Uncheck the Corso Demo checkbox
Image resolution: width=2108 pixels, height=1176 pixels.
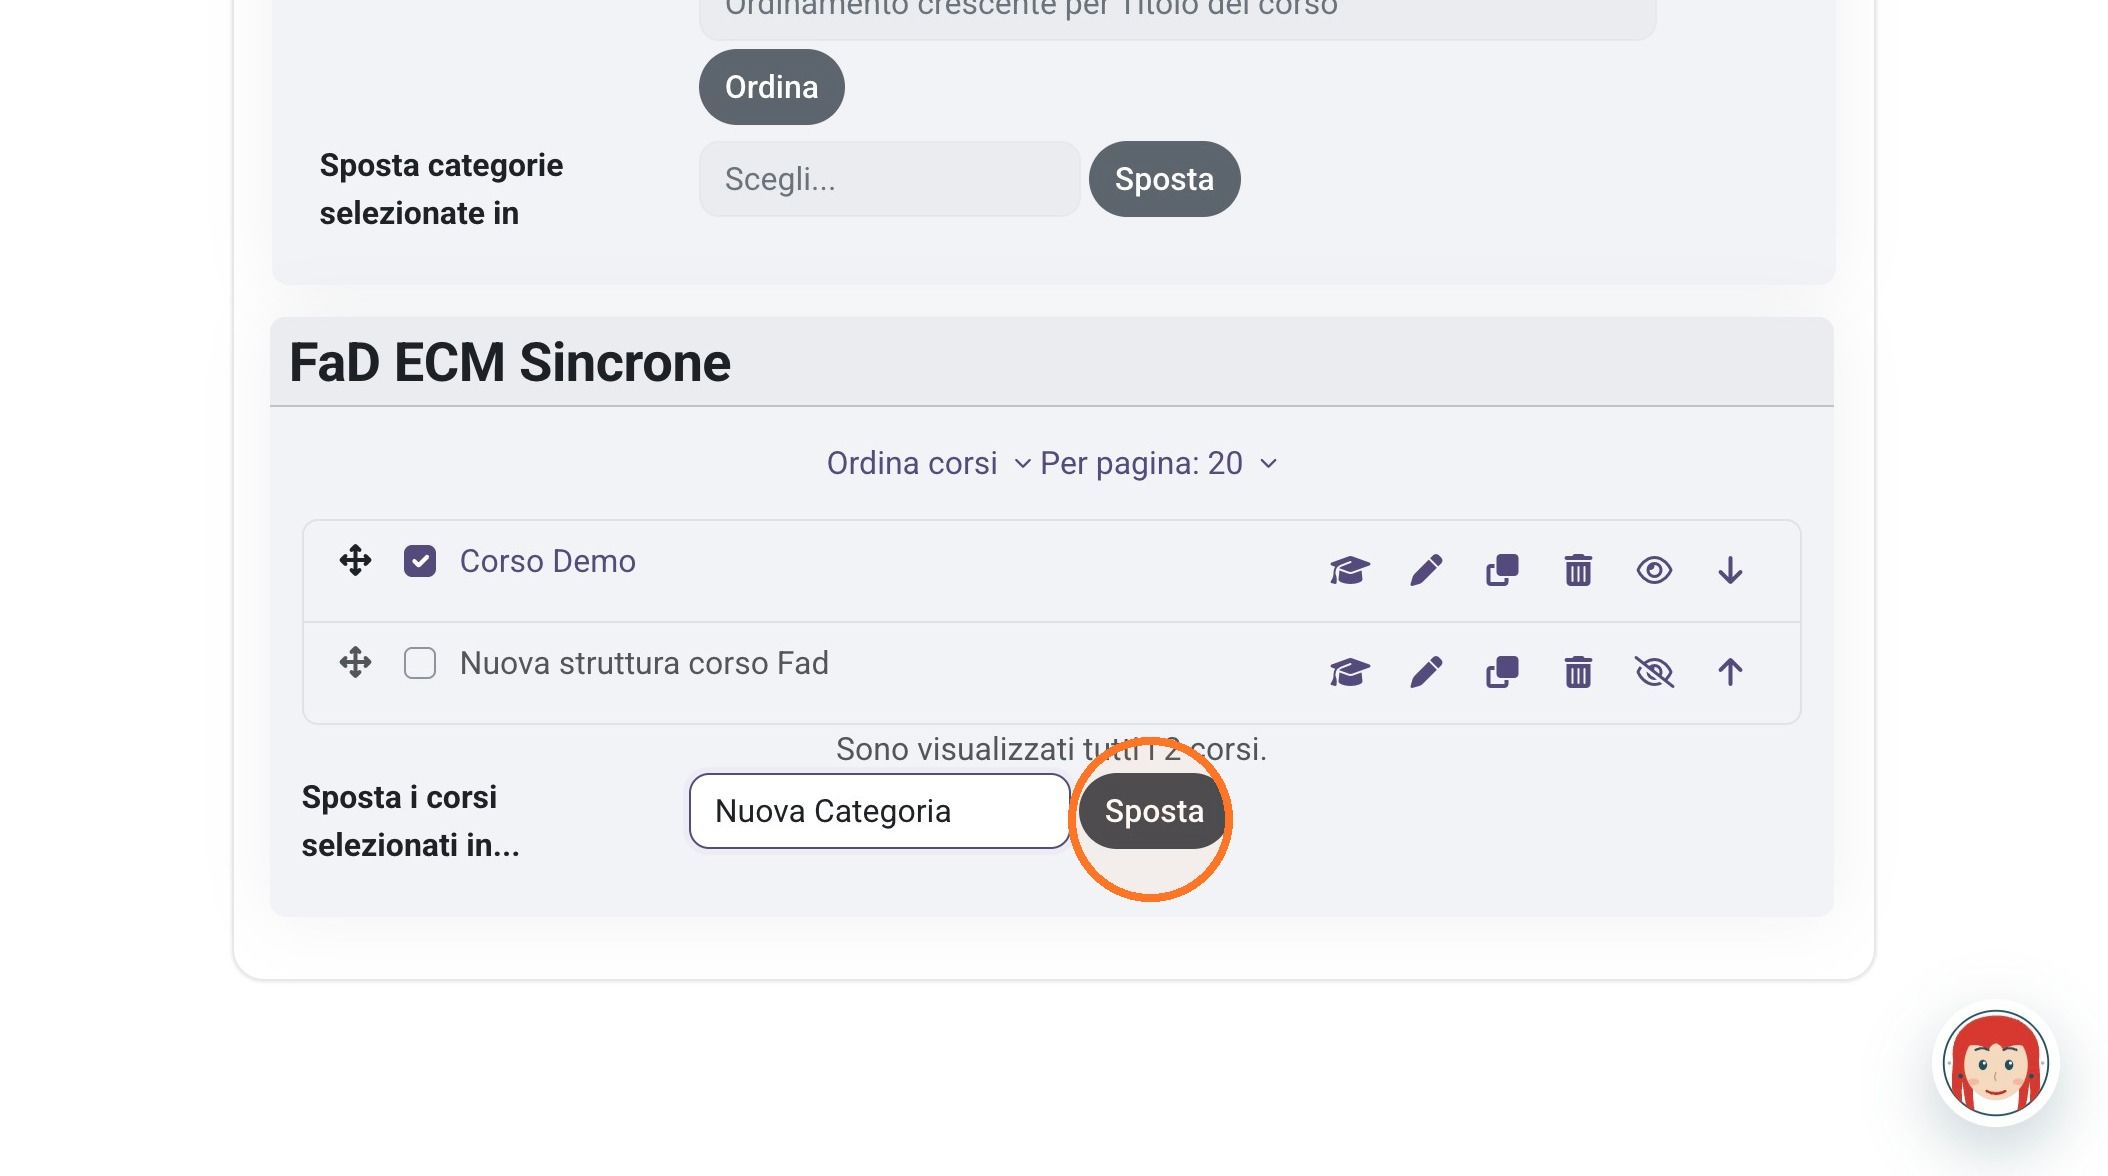tap(420, 561)
